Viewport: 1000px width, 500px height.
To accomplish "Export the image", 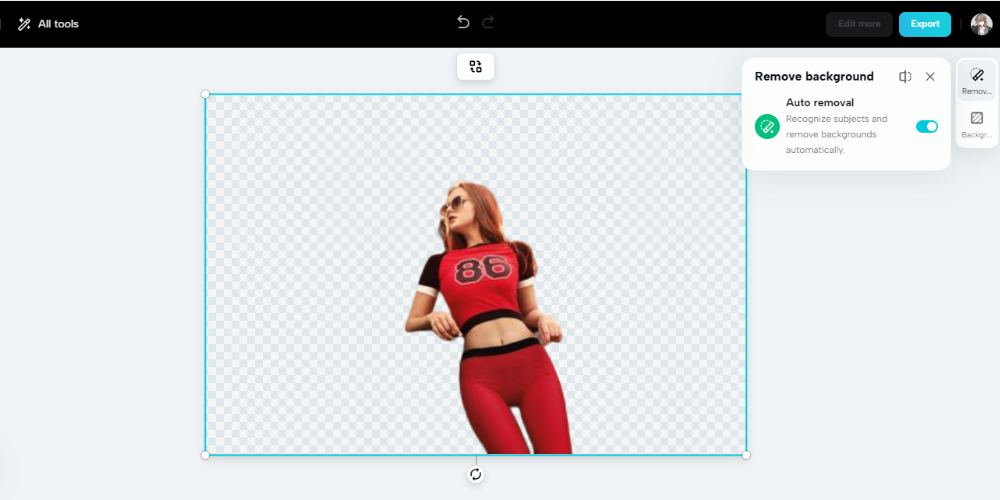I will tap(925, 24).
